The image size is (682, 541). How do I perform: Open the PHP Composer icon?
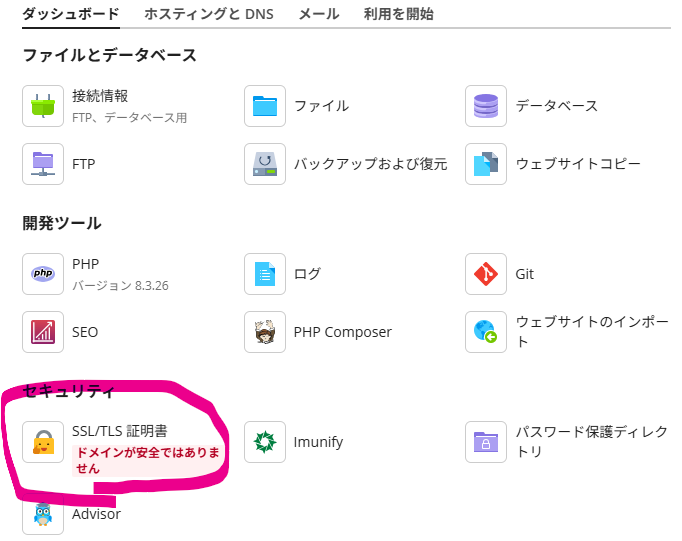(x=265, y=332)
